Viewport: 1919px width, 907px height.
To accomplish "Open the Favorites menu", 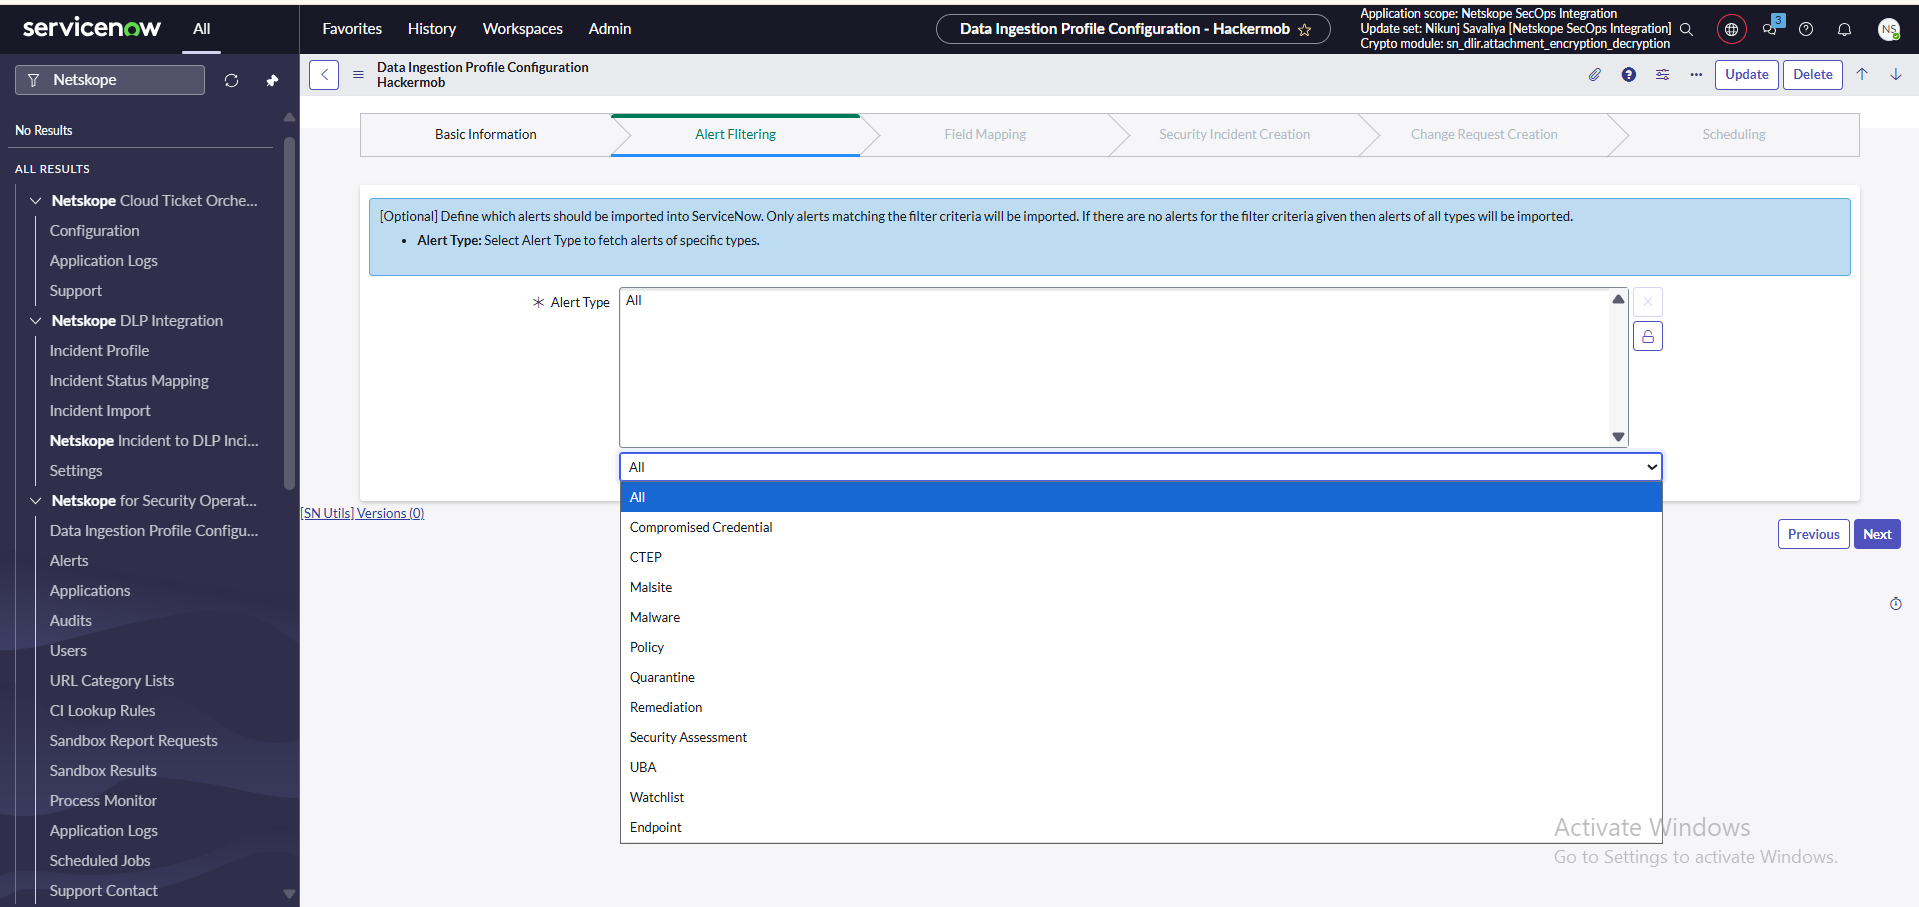I will click(x=352, y=29).
